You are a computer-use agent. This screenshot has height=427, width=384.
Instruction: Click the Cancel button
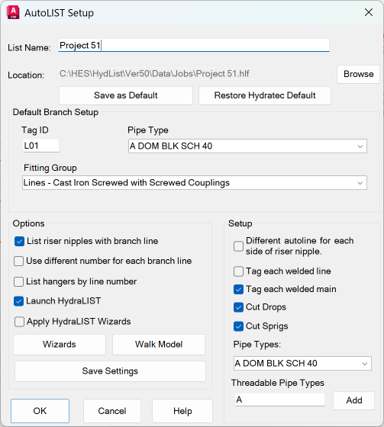tap(112, 411)
